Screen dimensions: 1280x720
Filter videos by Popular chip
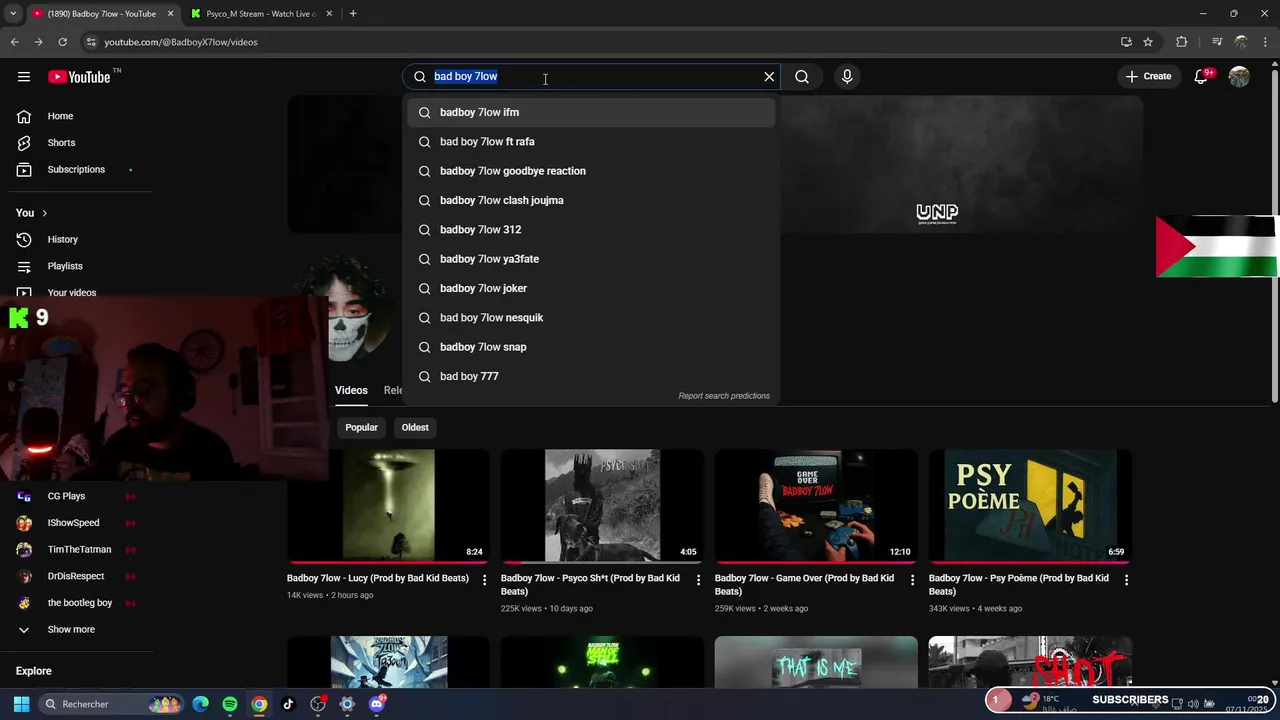(x=361, y=427)
